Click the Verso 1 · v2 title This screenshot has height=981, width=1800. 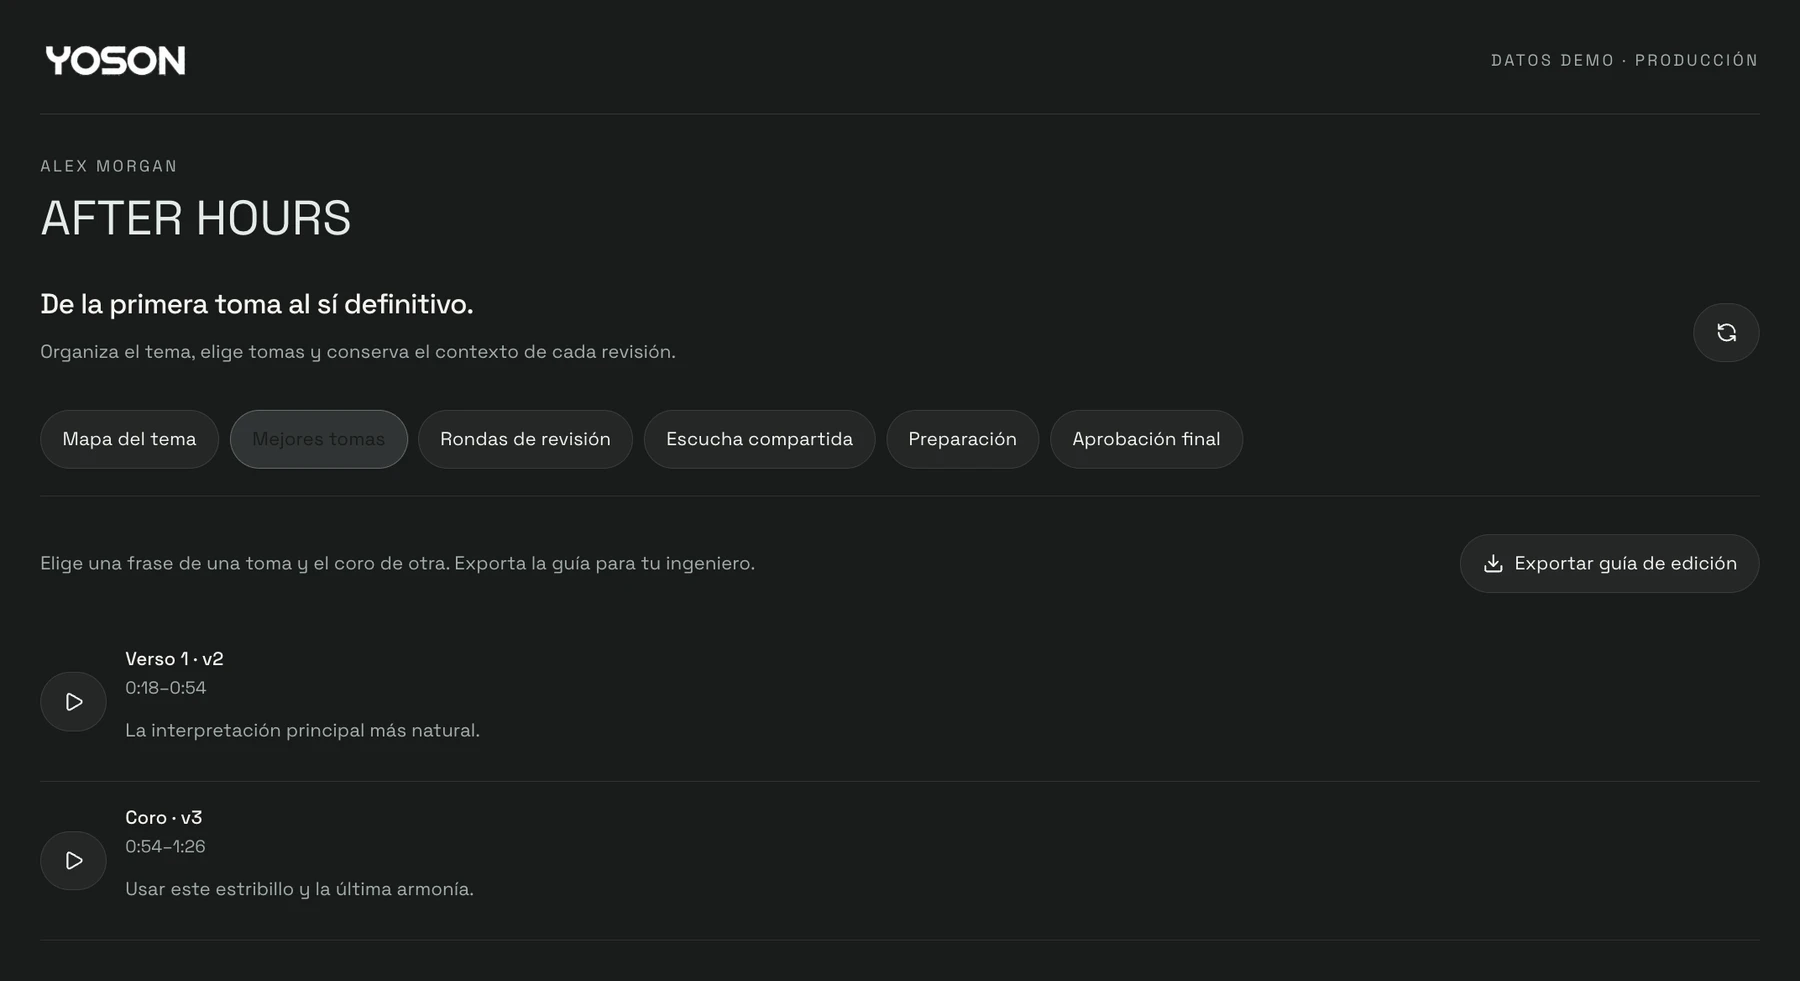(174, 659)
